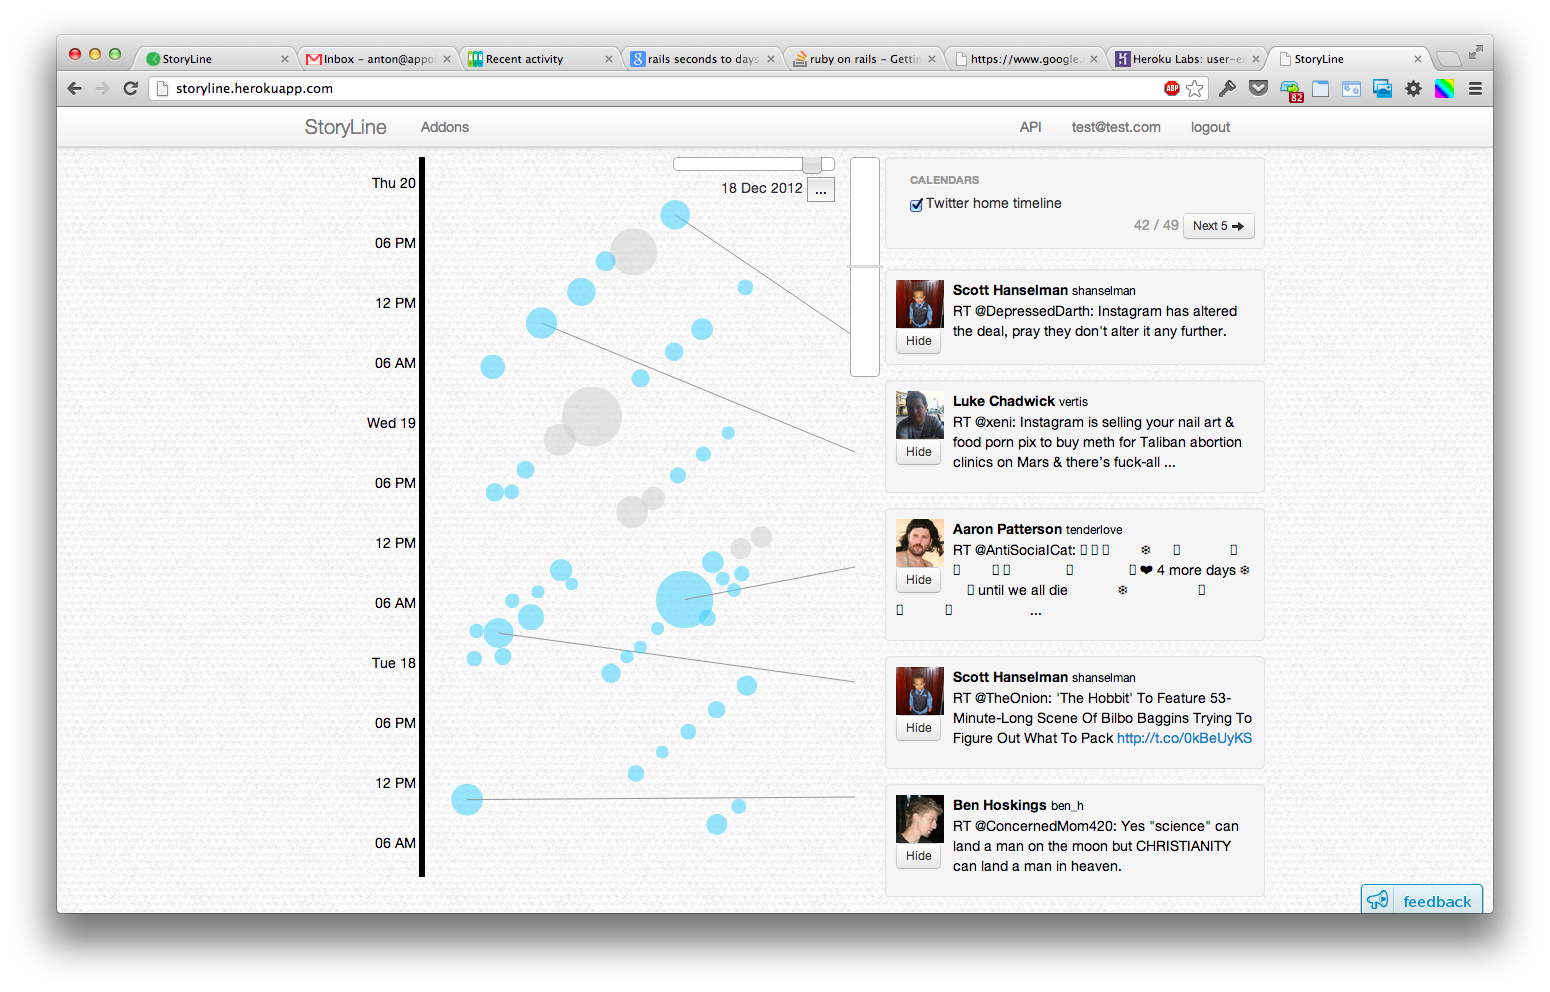Click the key icon extension
This screenshot has height=992, width=1550.
pyautogui.click(x=1227, y=88)
